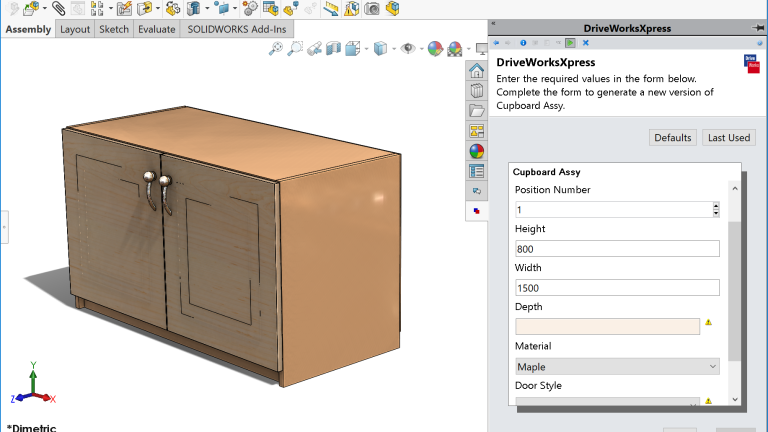Click the Zoom to Fit icon
Screen dimensions: 768x432
[276, 48]
